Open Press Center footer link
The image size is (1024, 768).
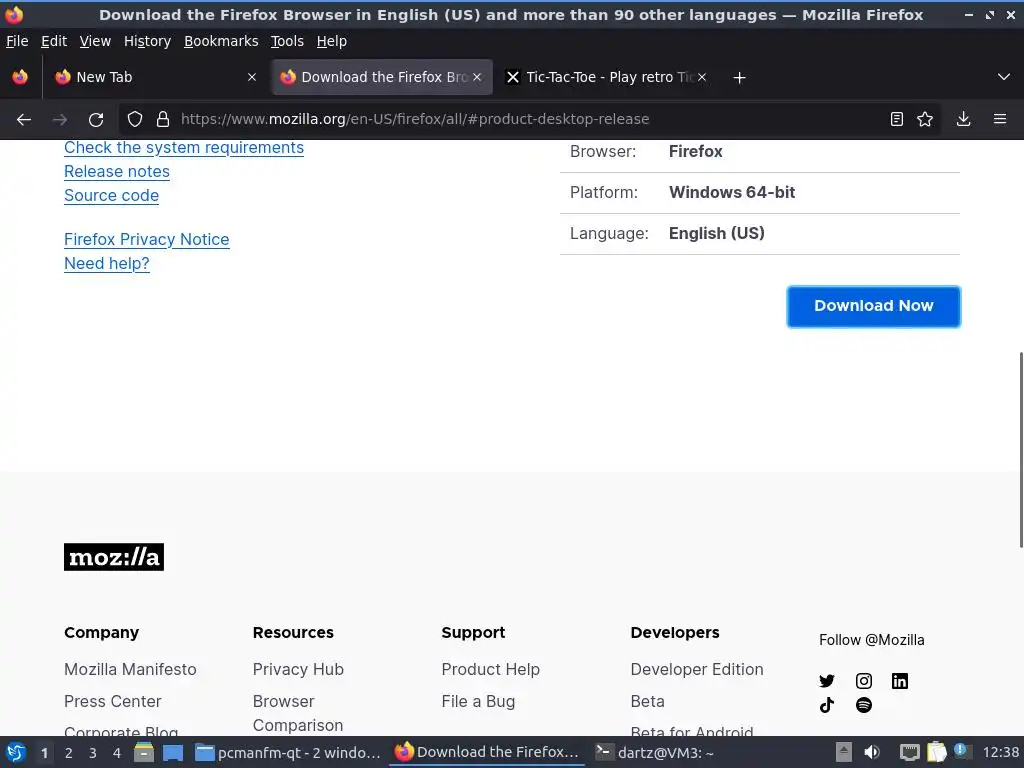(x=112, y=701)
